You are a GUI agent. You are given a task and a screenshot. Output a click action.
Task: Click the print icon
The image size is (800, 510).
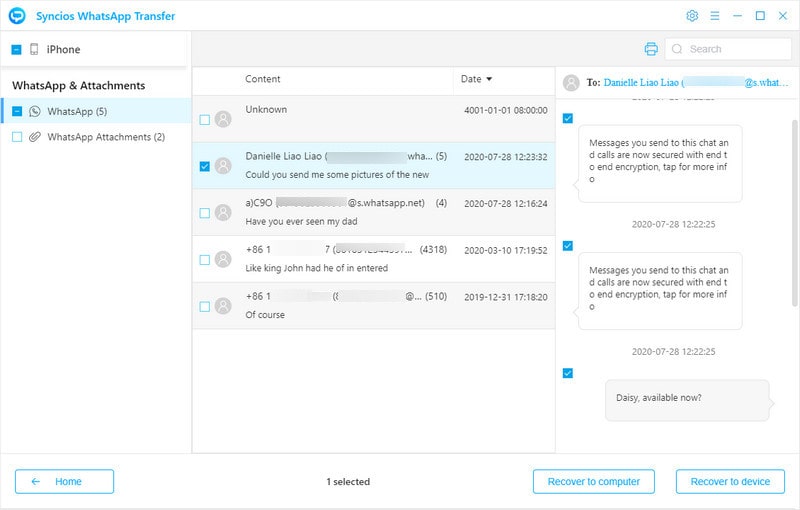tap(651, 49)
